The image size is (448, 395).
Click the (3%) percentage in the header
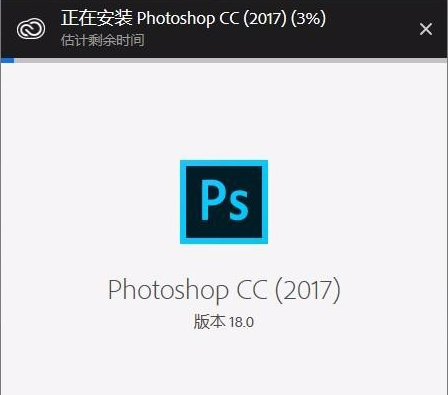click(308, 18)
